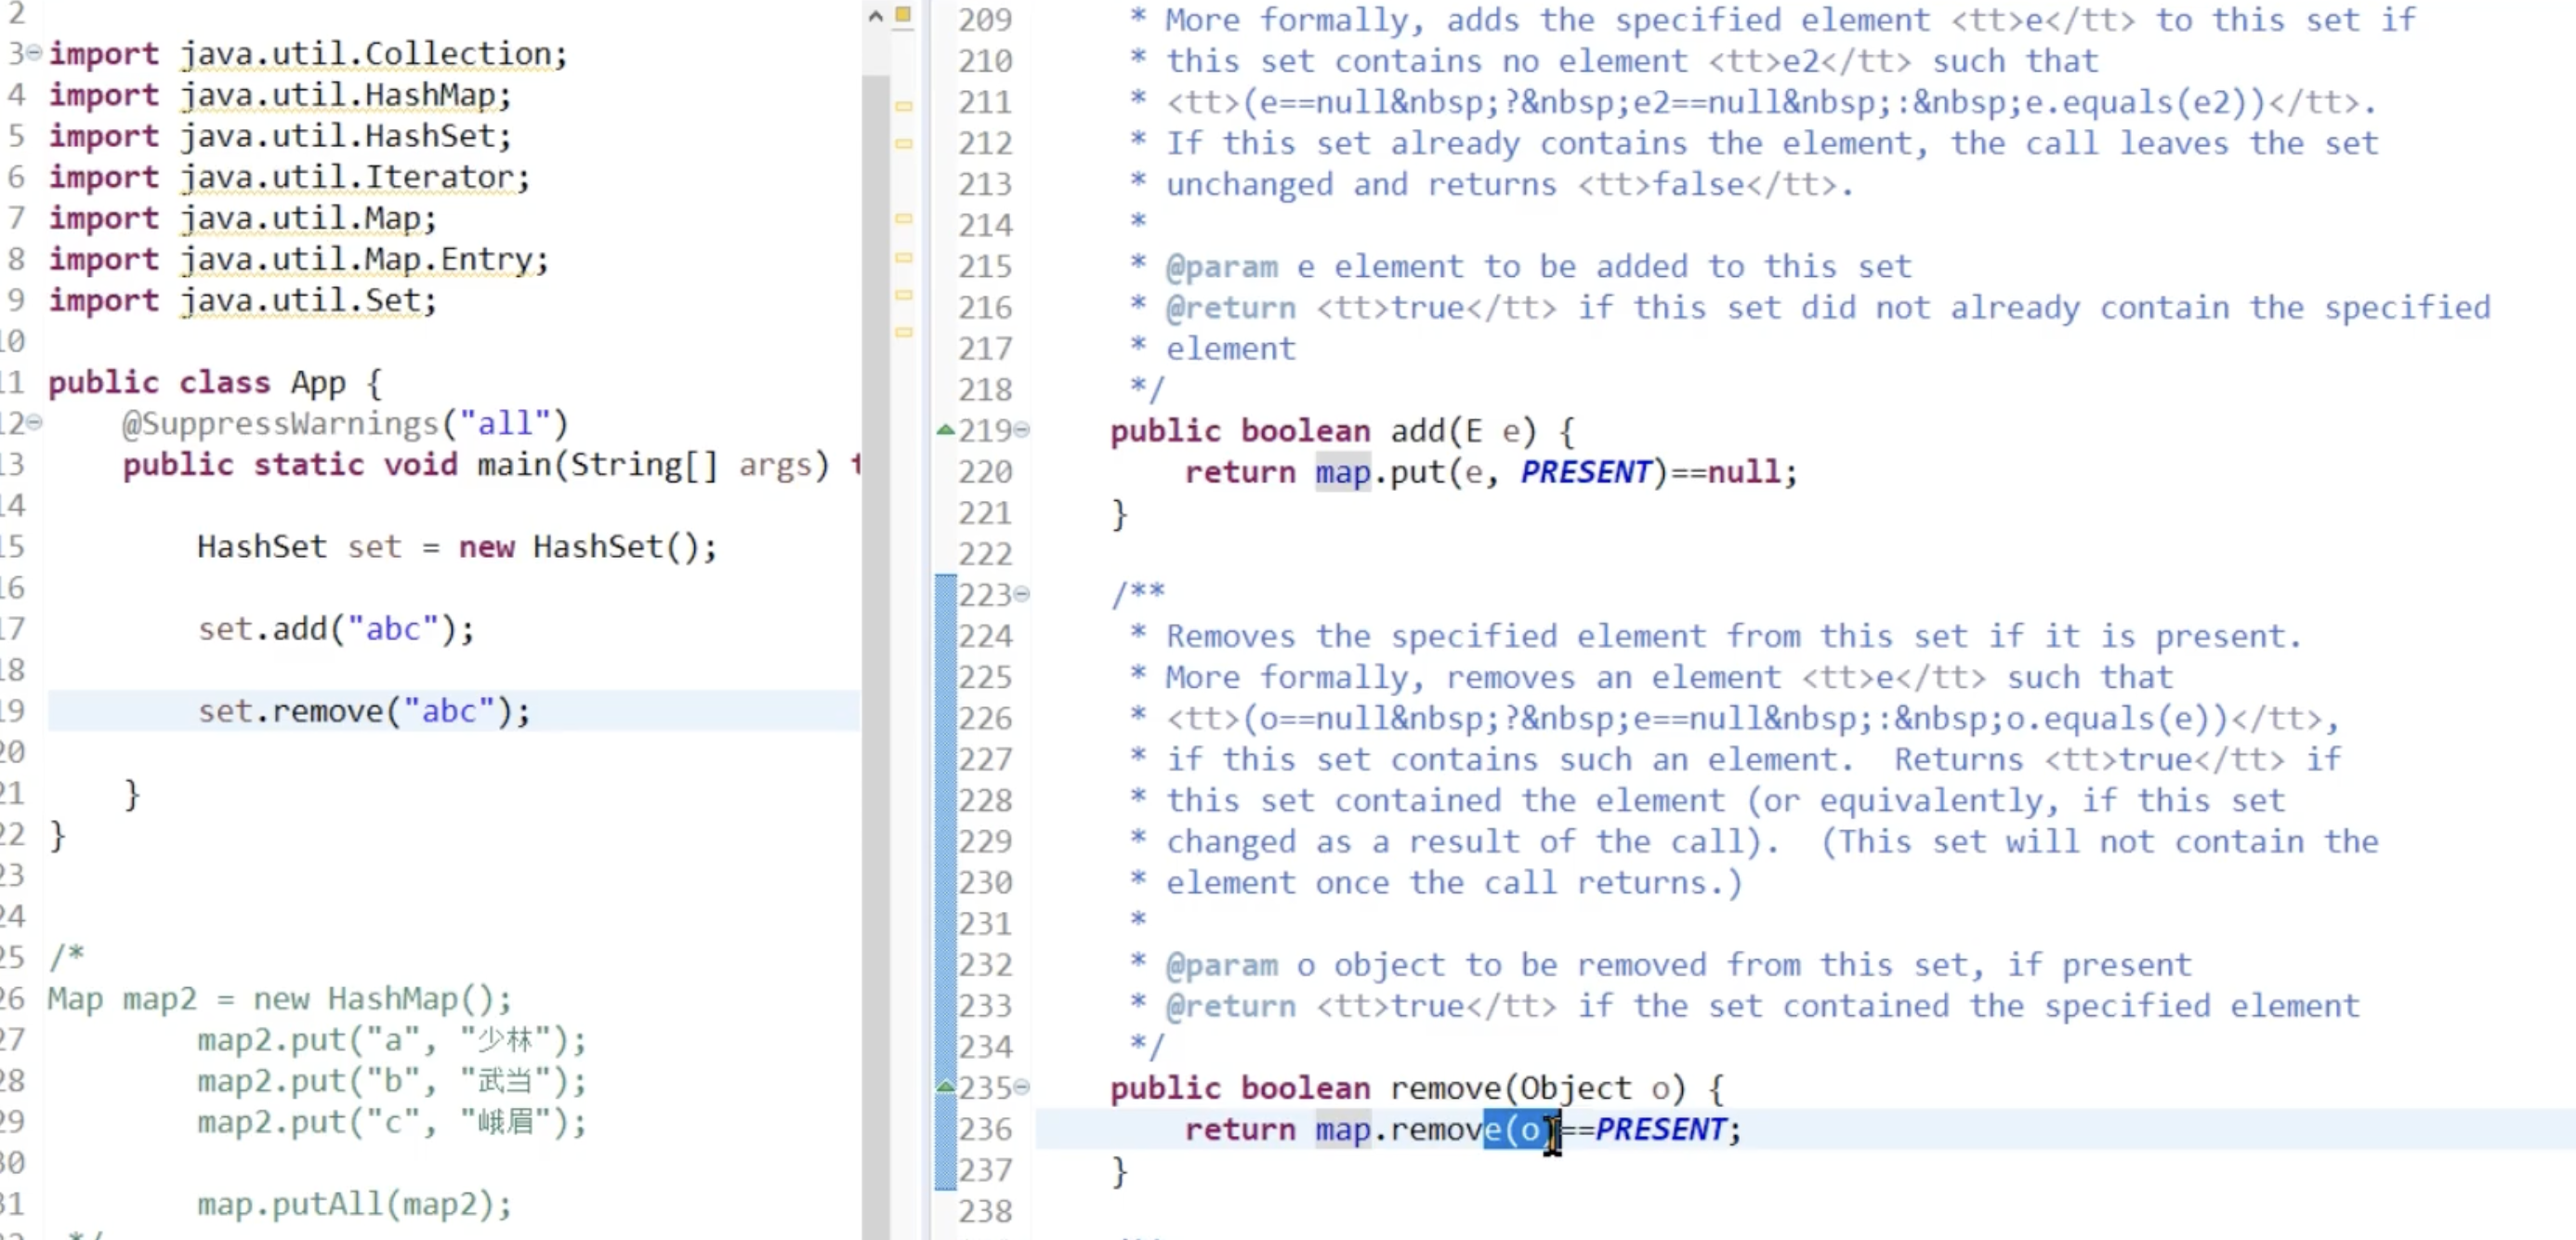Collapse the main method fold at @SuppressWarnings line
This screenshot has width=2576, height=1240.
coord(34,422)
